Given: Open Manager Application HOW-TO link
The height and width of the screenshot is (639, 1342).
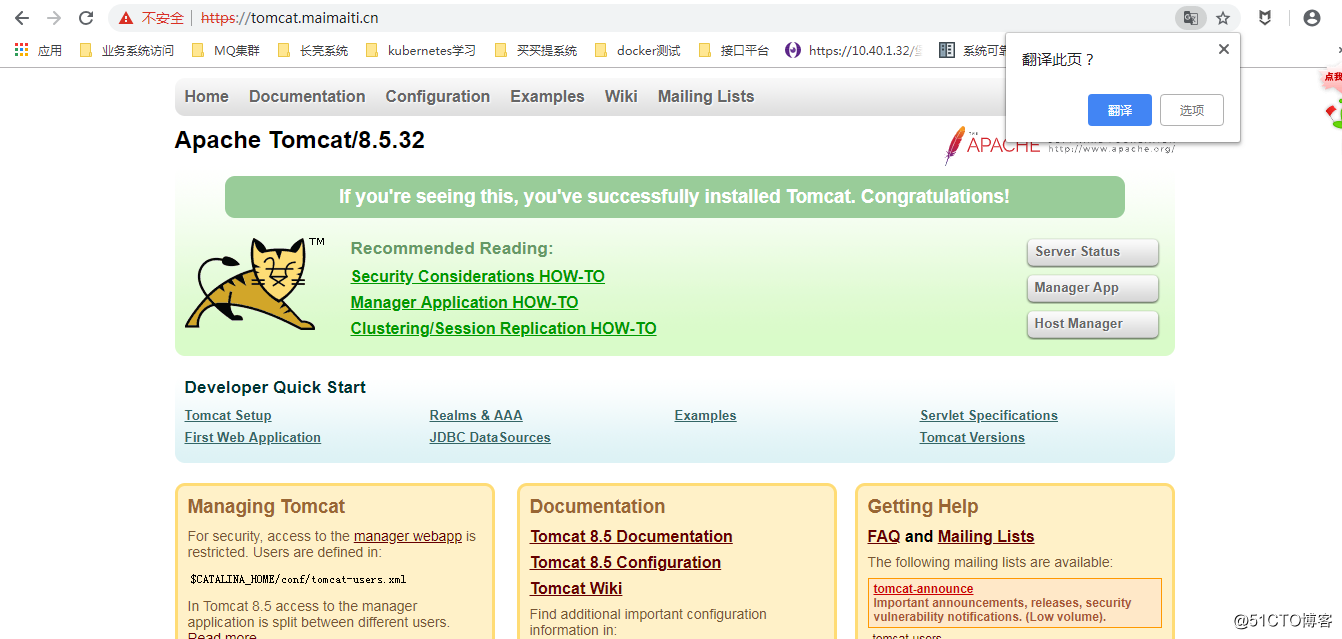Looking at the screenshot, I should [464, 302].
